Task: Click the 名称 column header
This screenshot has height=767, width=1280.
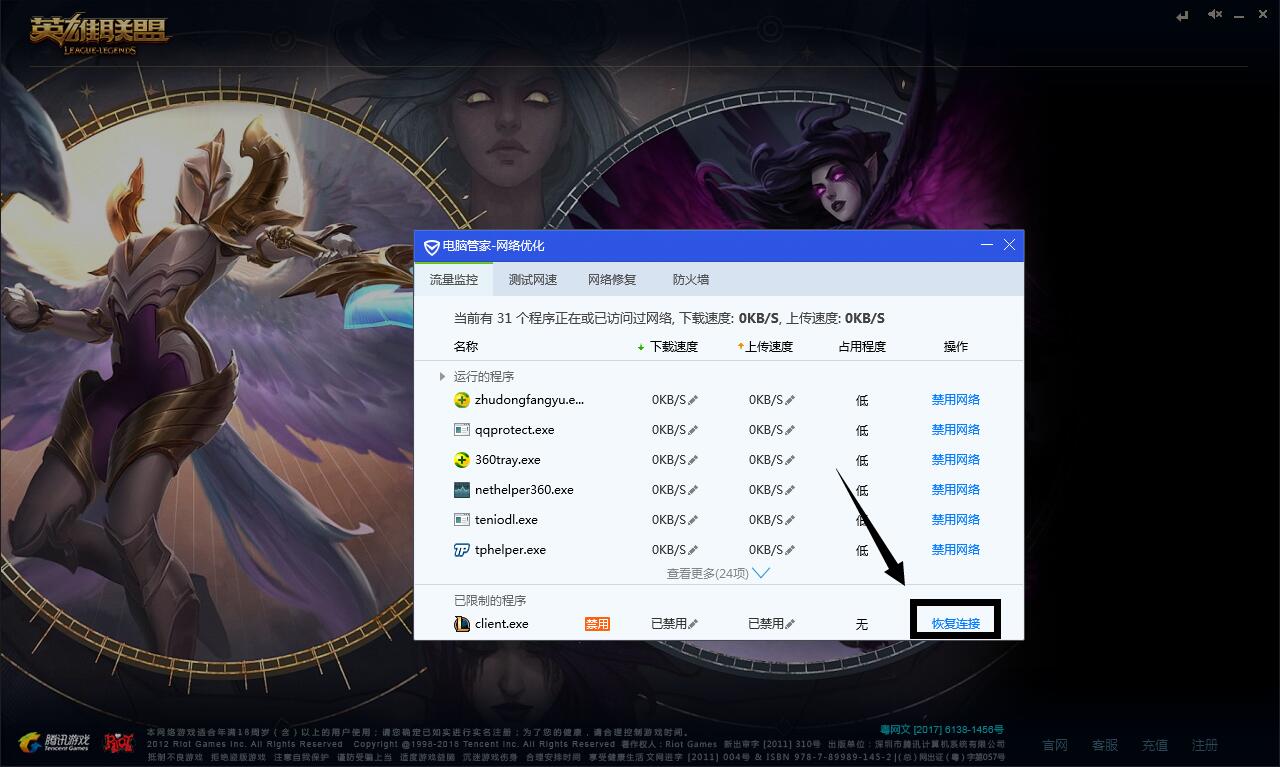Action: click(466, 347)
